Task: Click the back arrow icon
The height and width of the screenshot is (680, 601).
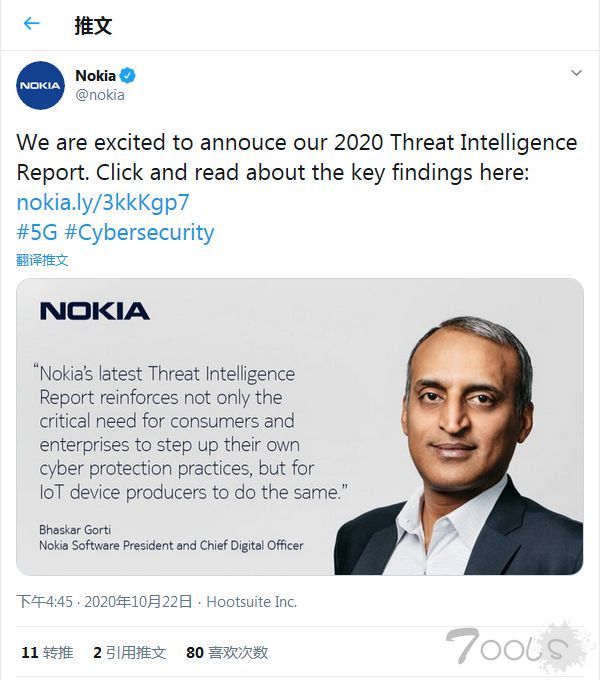Action: pos(32,23)
